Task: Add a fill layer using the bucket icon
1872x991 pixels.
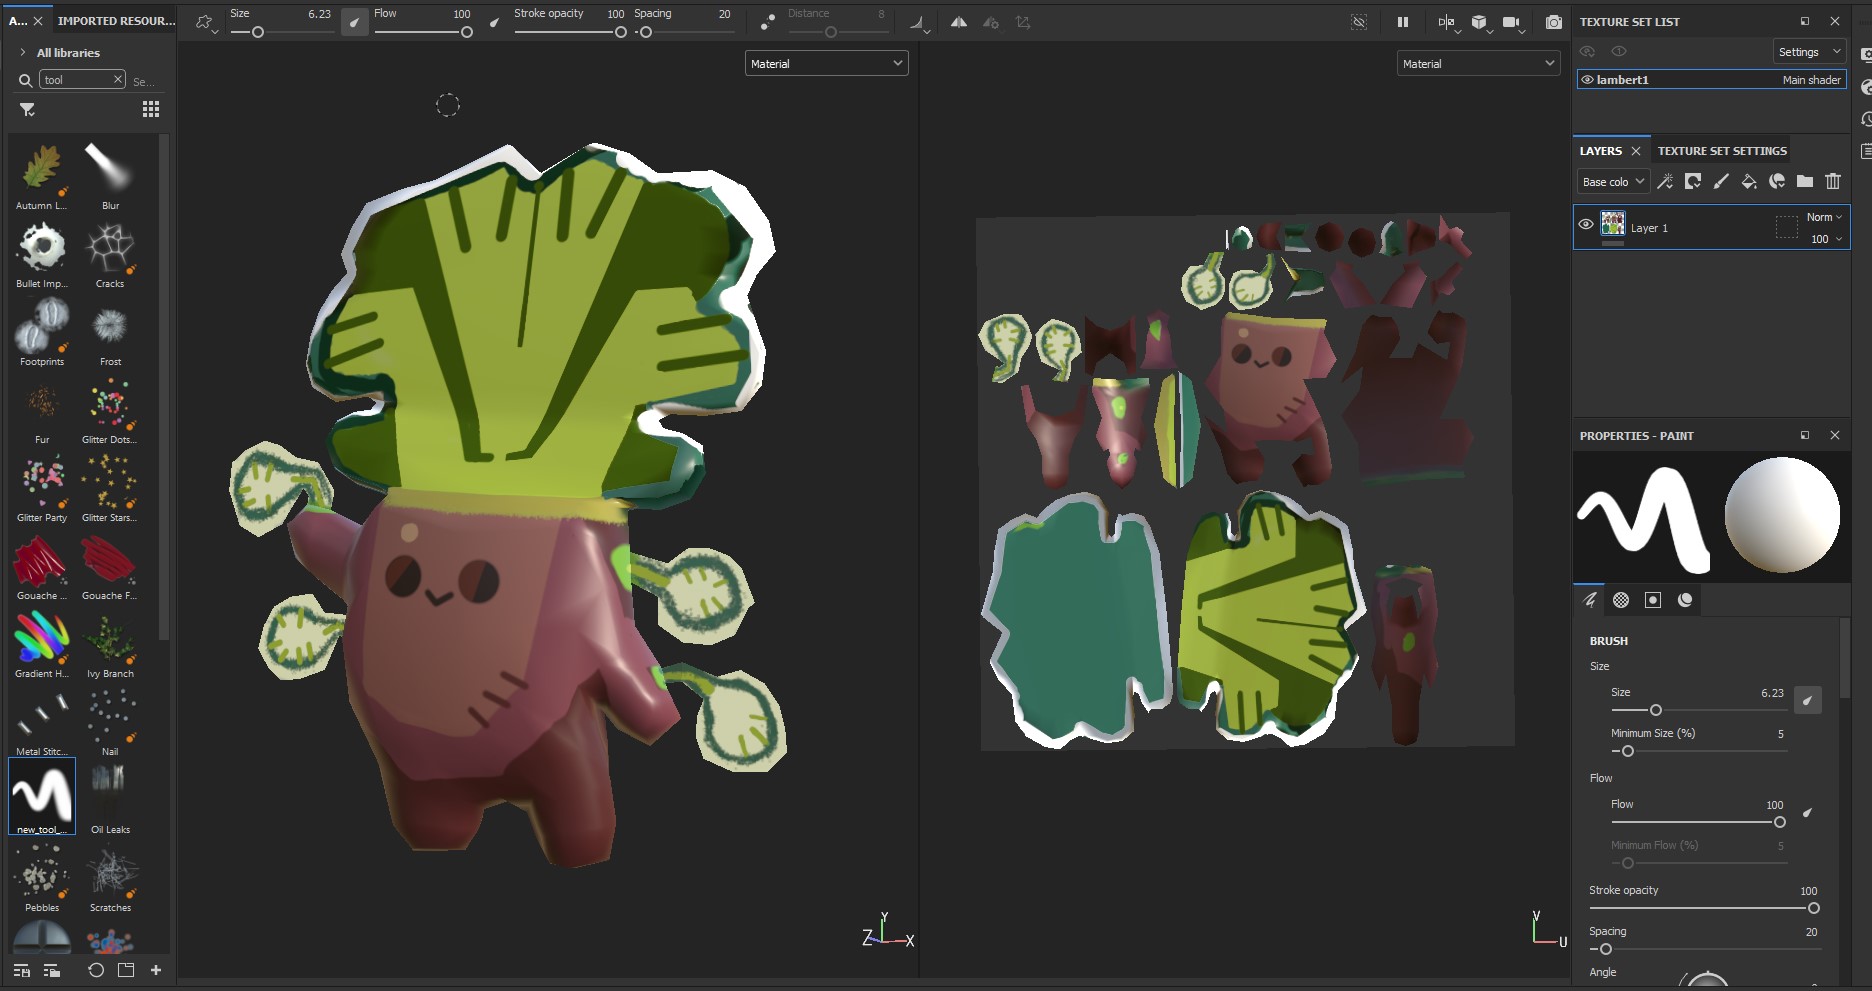Action: point(1748,181)
